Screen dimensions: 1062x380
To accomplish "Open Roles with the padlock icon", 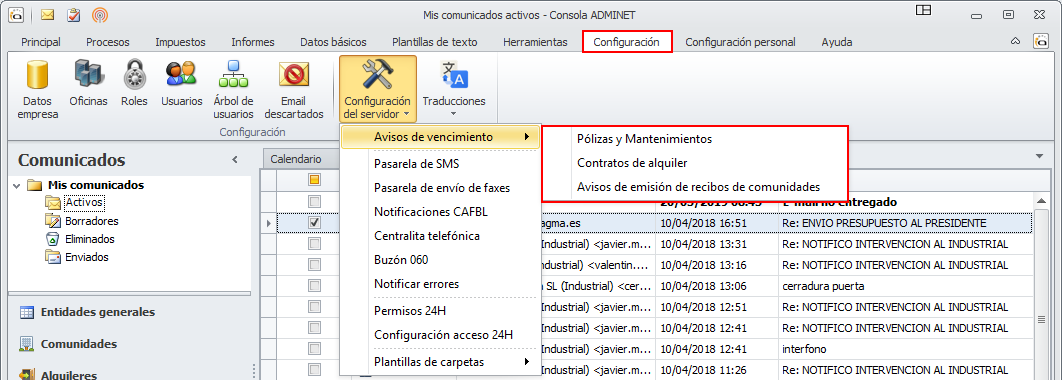I will pos(134,84).
